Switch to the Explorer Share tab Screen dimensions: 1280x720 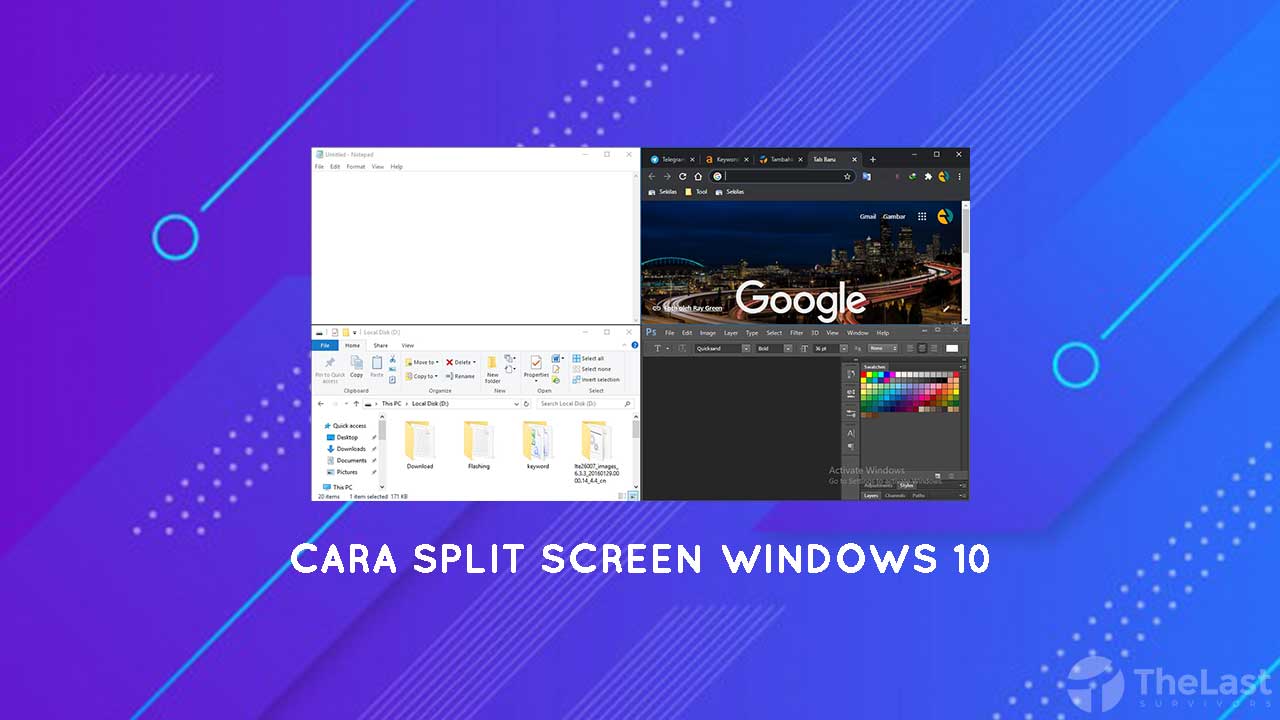coord(381,345)
